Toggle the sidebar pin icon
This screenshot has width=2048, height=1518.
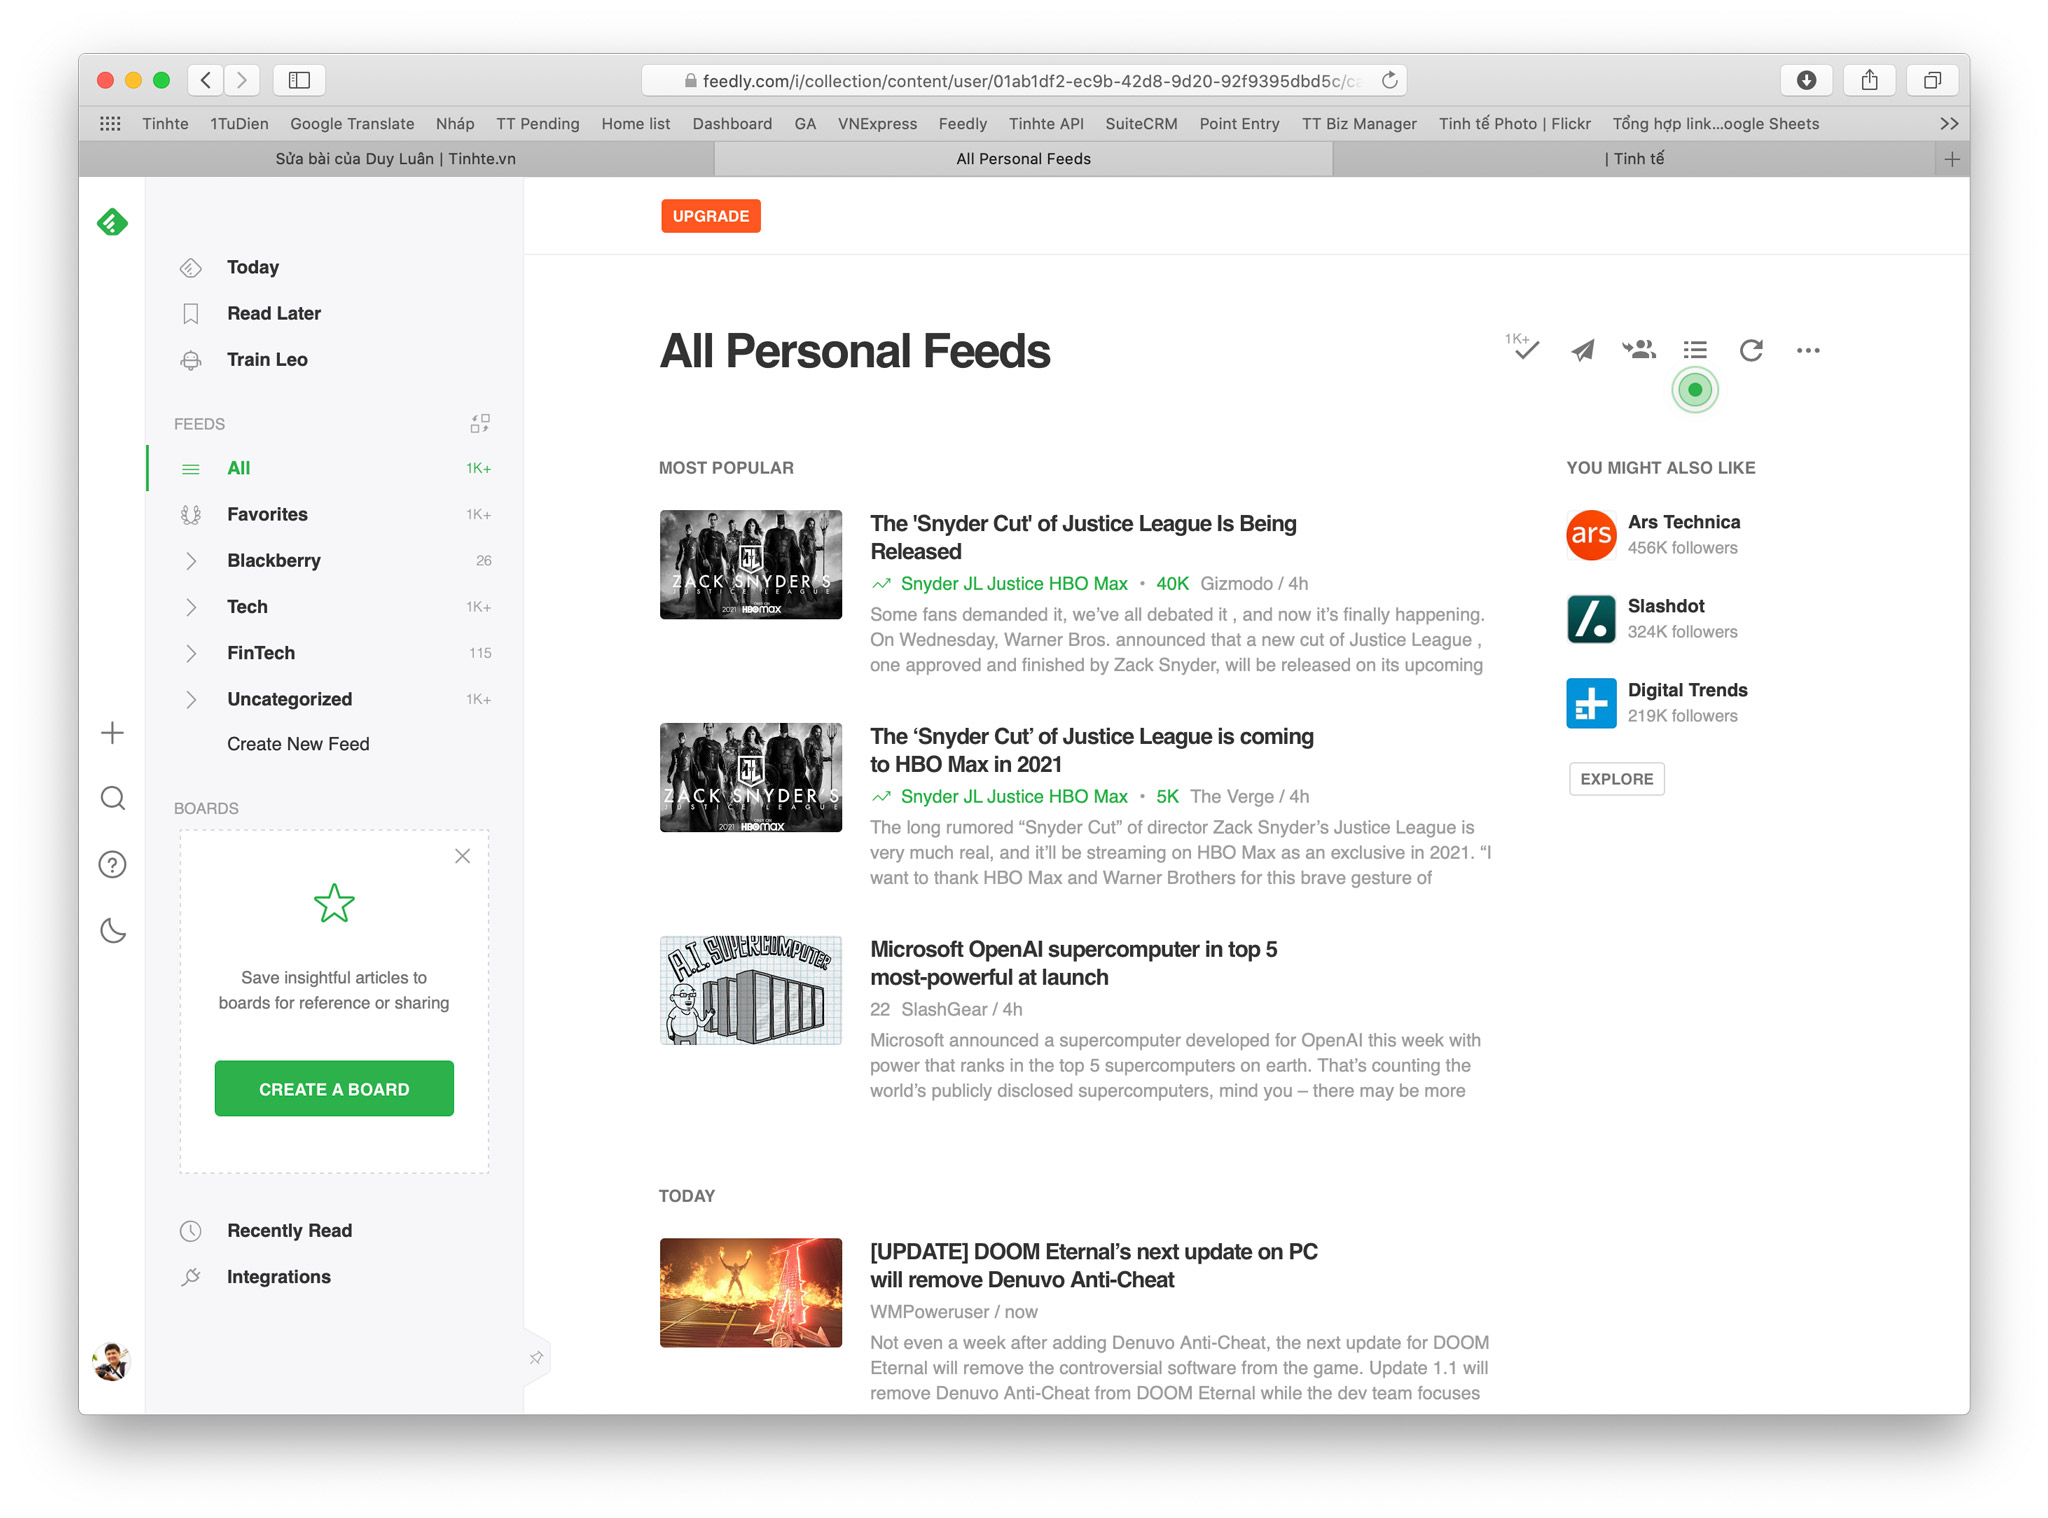tap(537, 1357)
